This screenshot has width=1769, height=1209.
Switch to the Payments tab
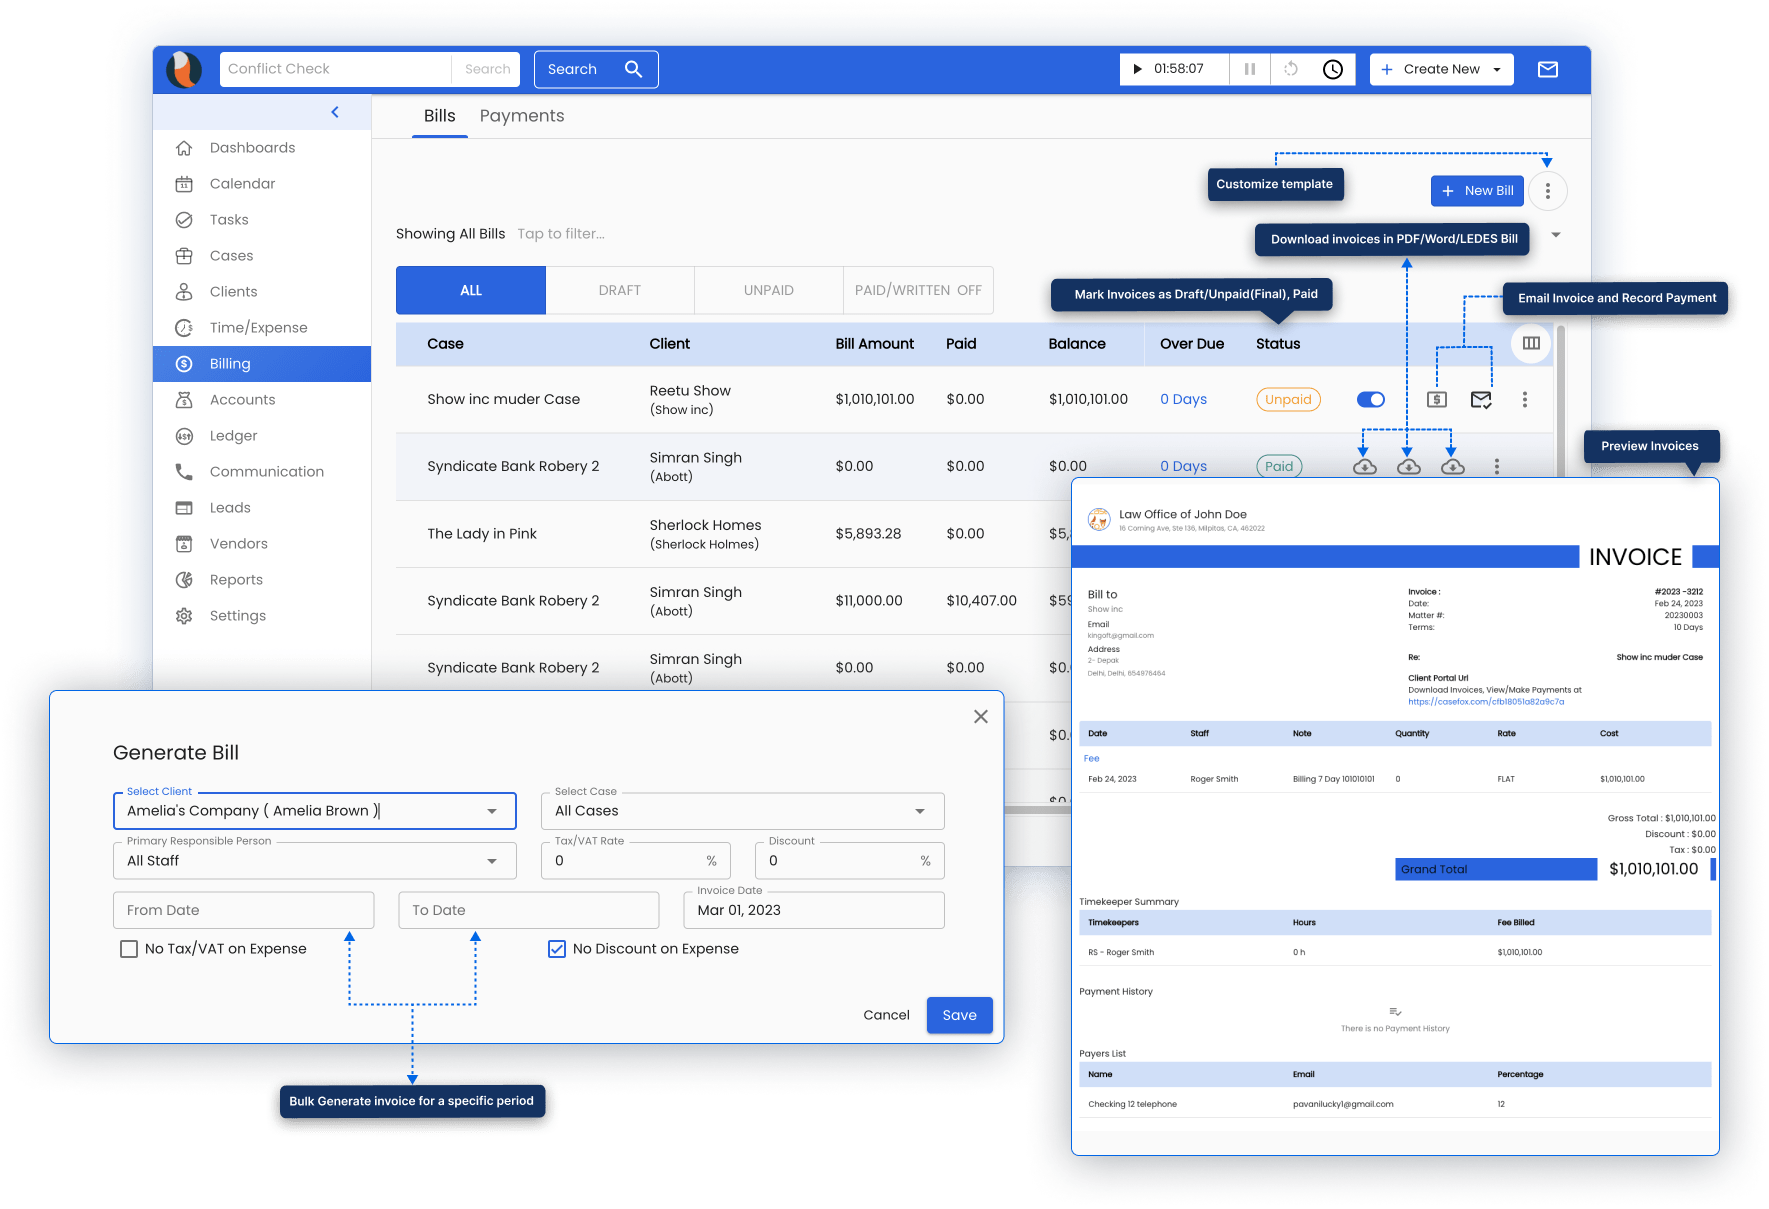coord(521,116)
